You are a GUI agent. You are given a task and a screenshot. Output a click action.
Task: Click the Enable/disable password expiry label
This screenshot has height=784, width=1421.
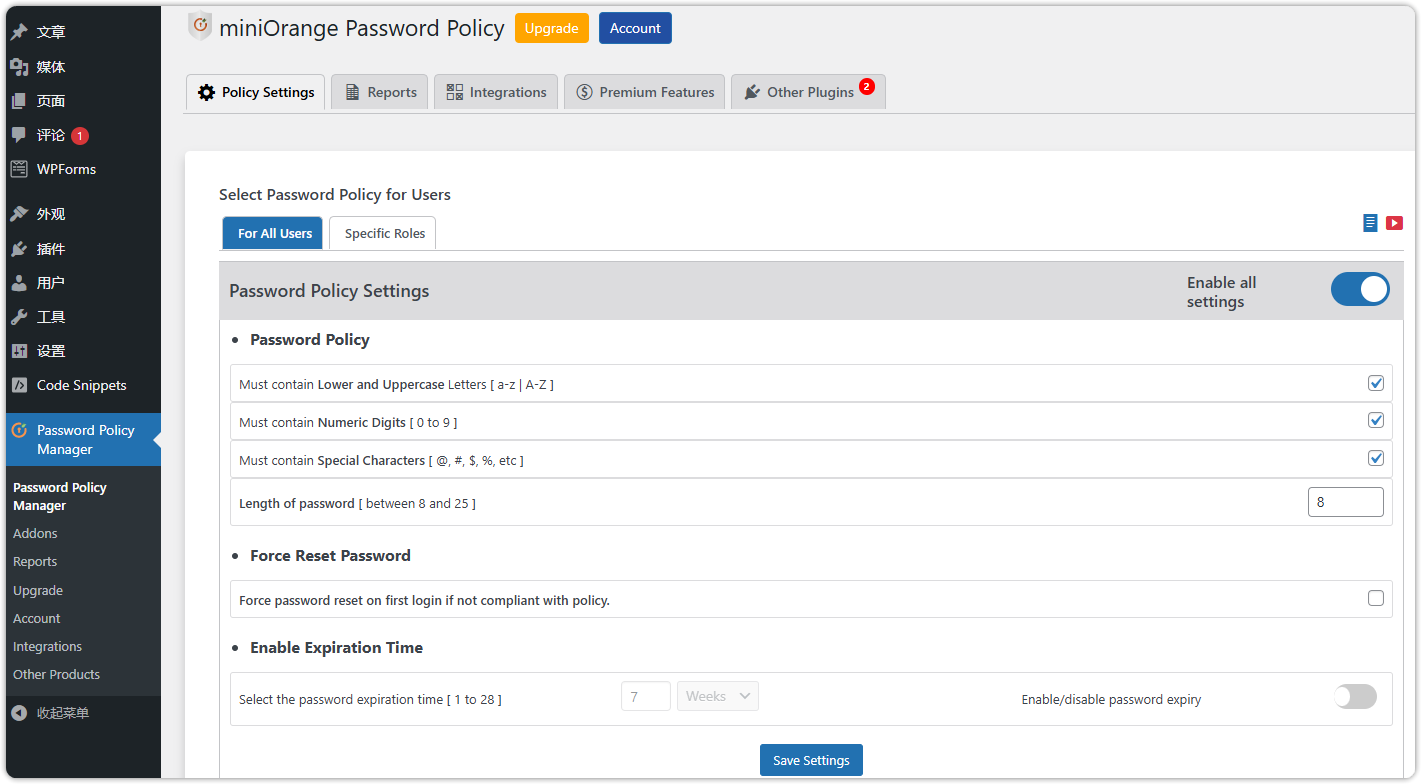[x=1111, y=699]
